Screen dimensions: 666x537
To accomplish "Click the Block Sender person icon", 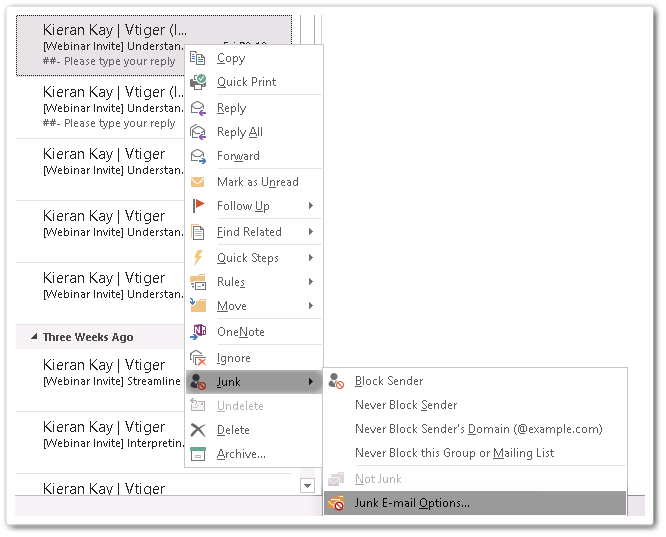I will tap(336, 381).
